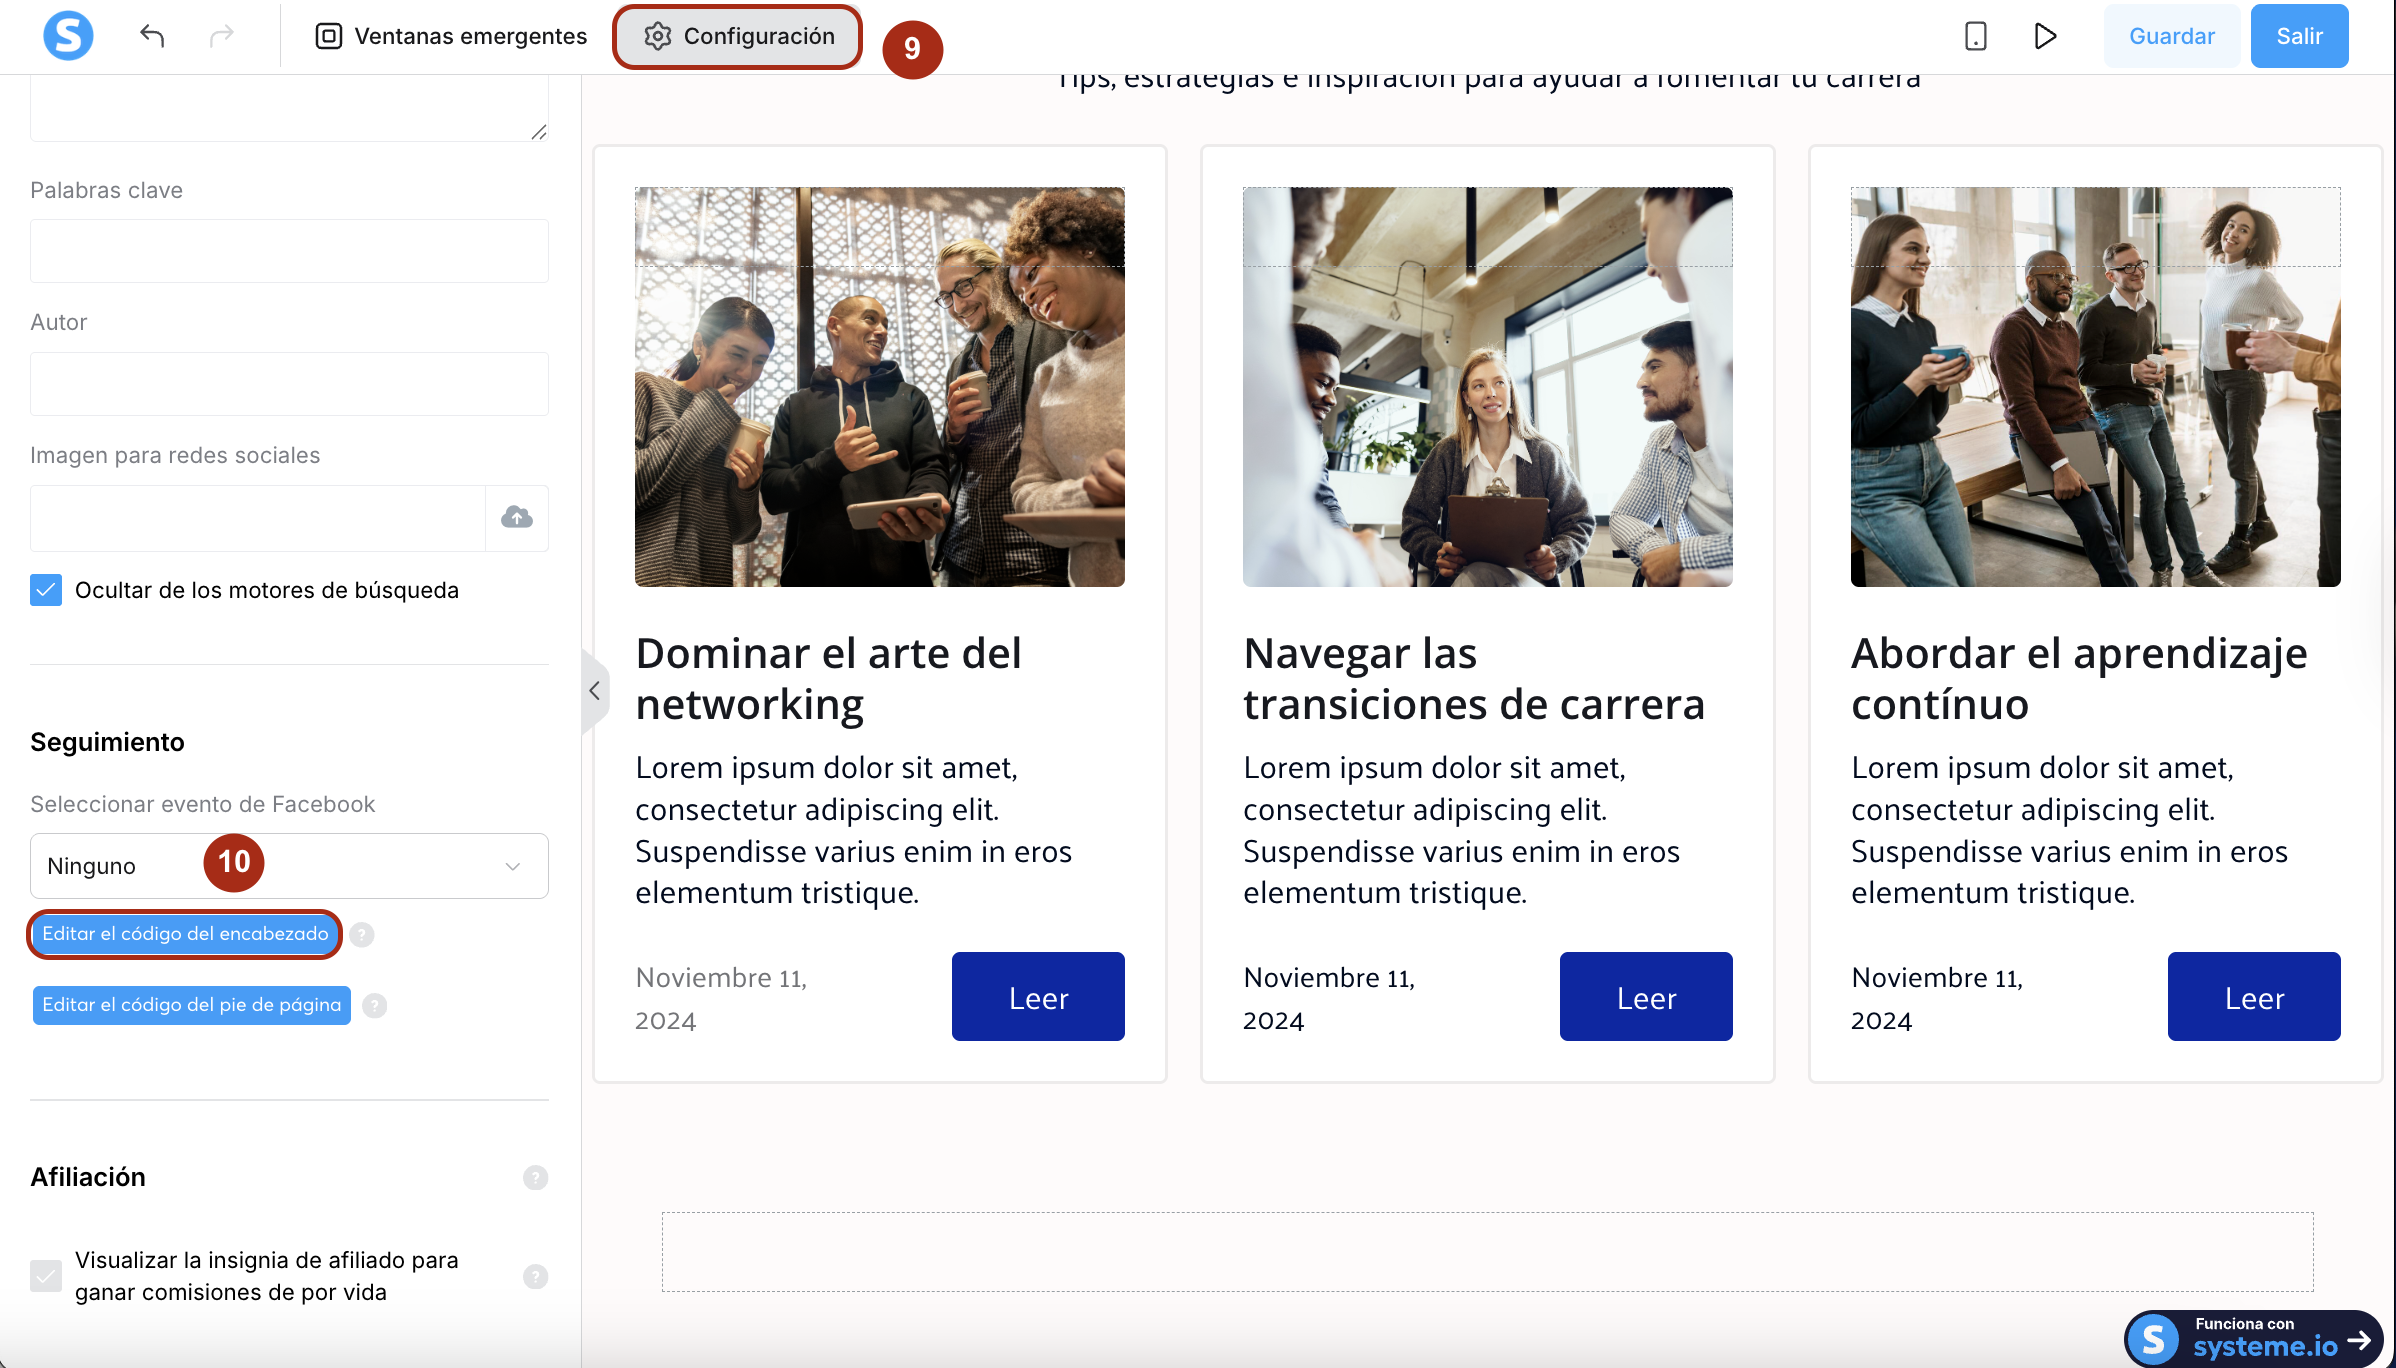Click Leer on transiciones de carrera card
This screenshot has height=1368, width=2396.
pos(1645,997)
